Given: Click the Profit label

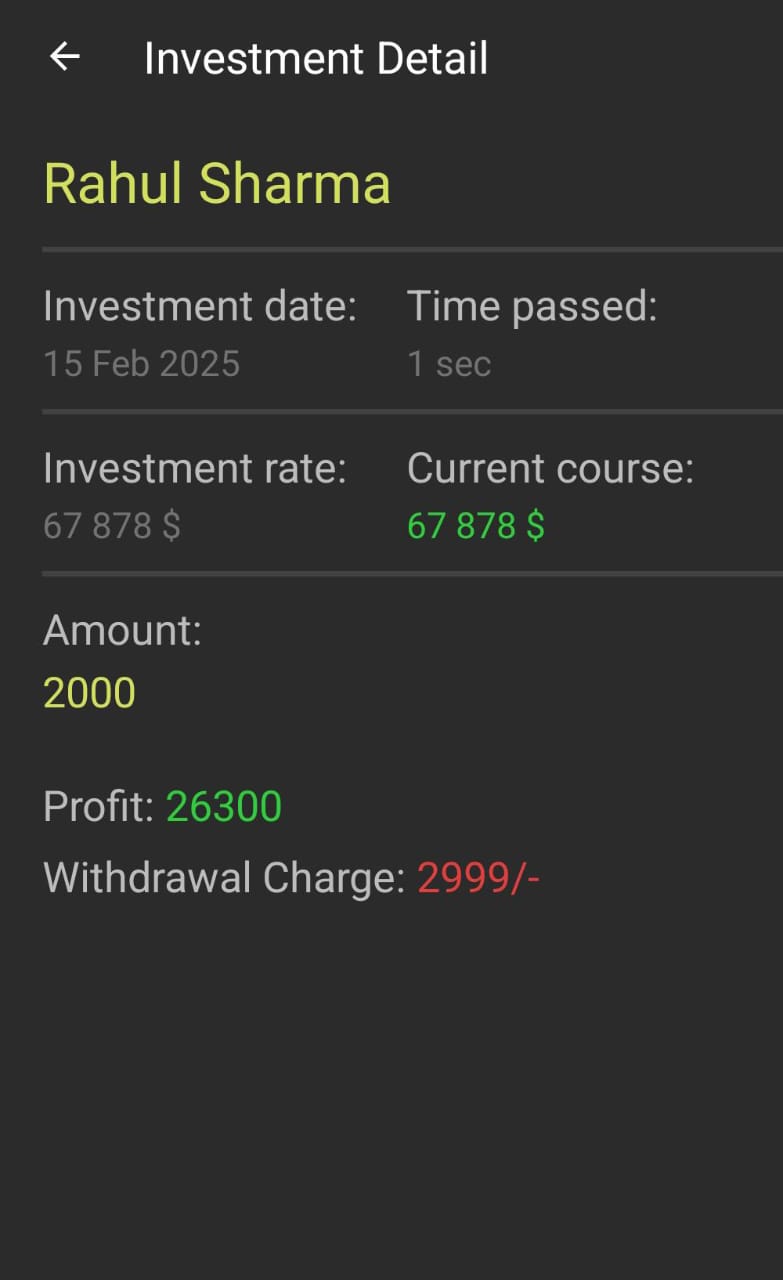Looking at the screenshot, I should (x=98, y=806).
